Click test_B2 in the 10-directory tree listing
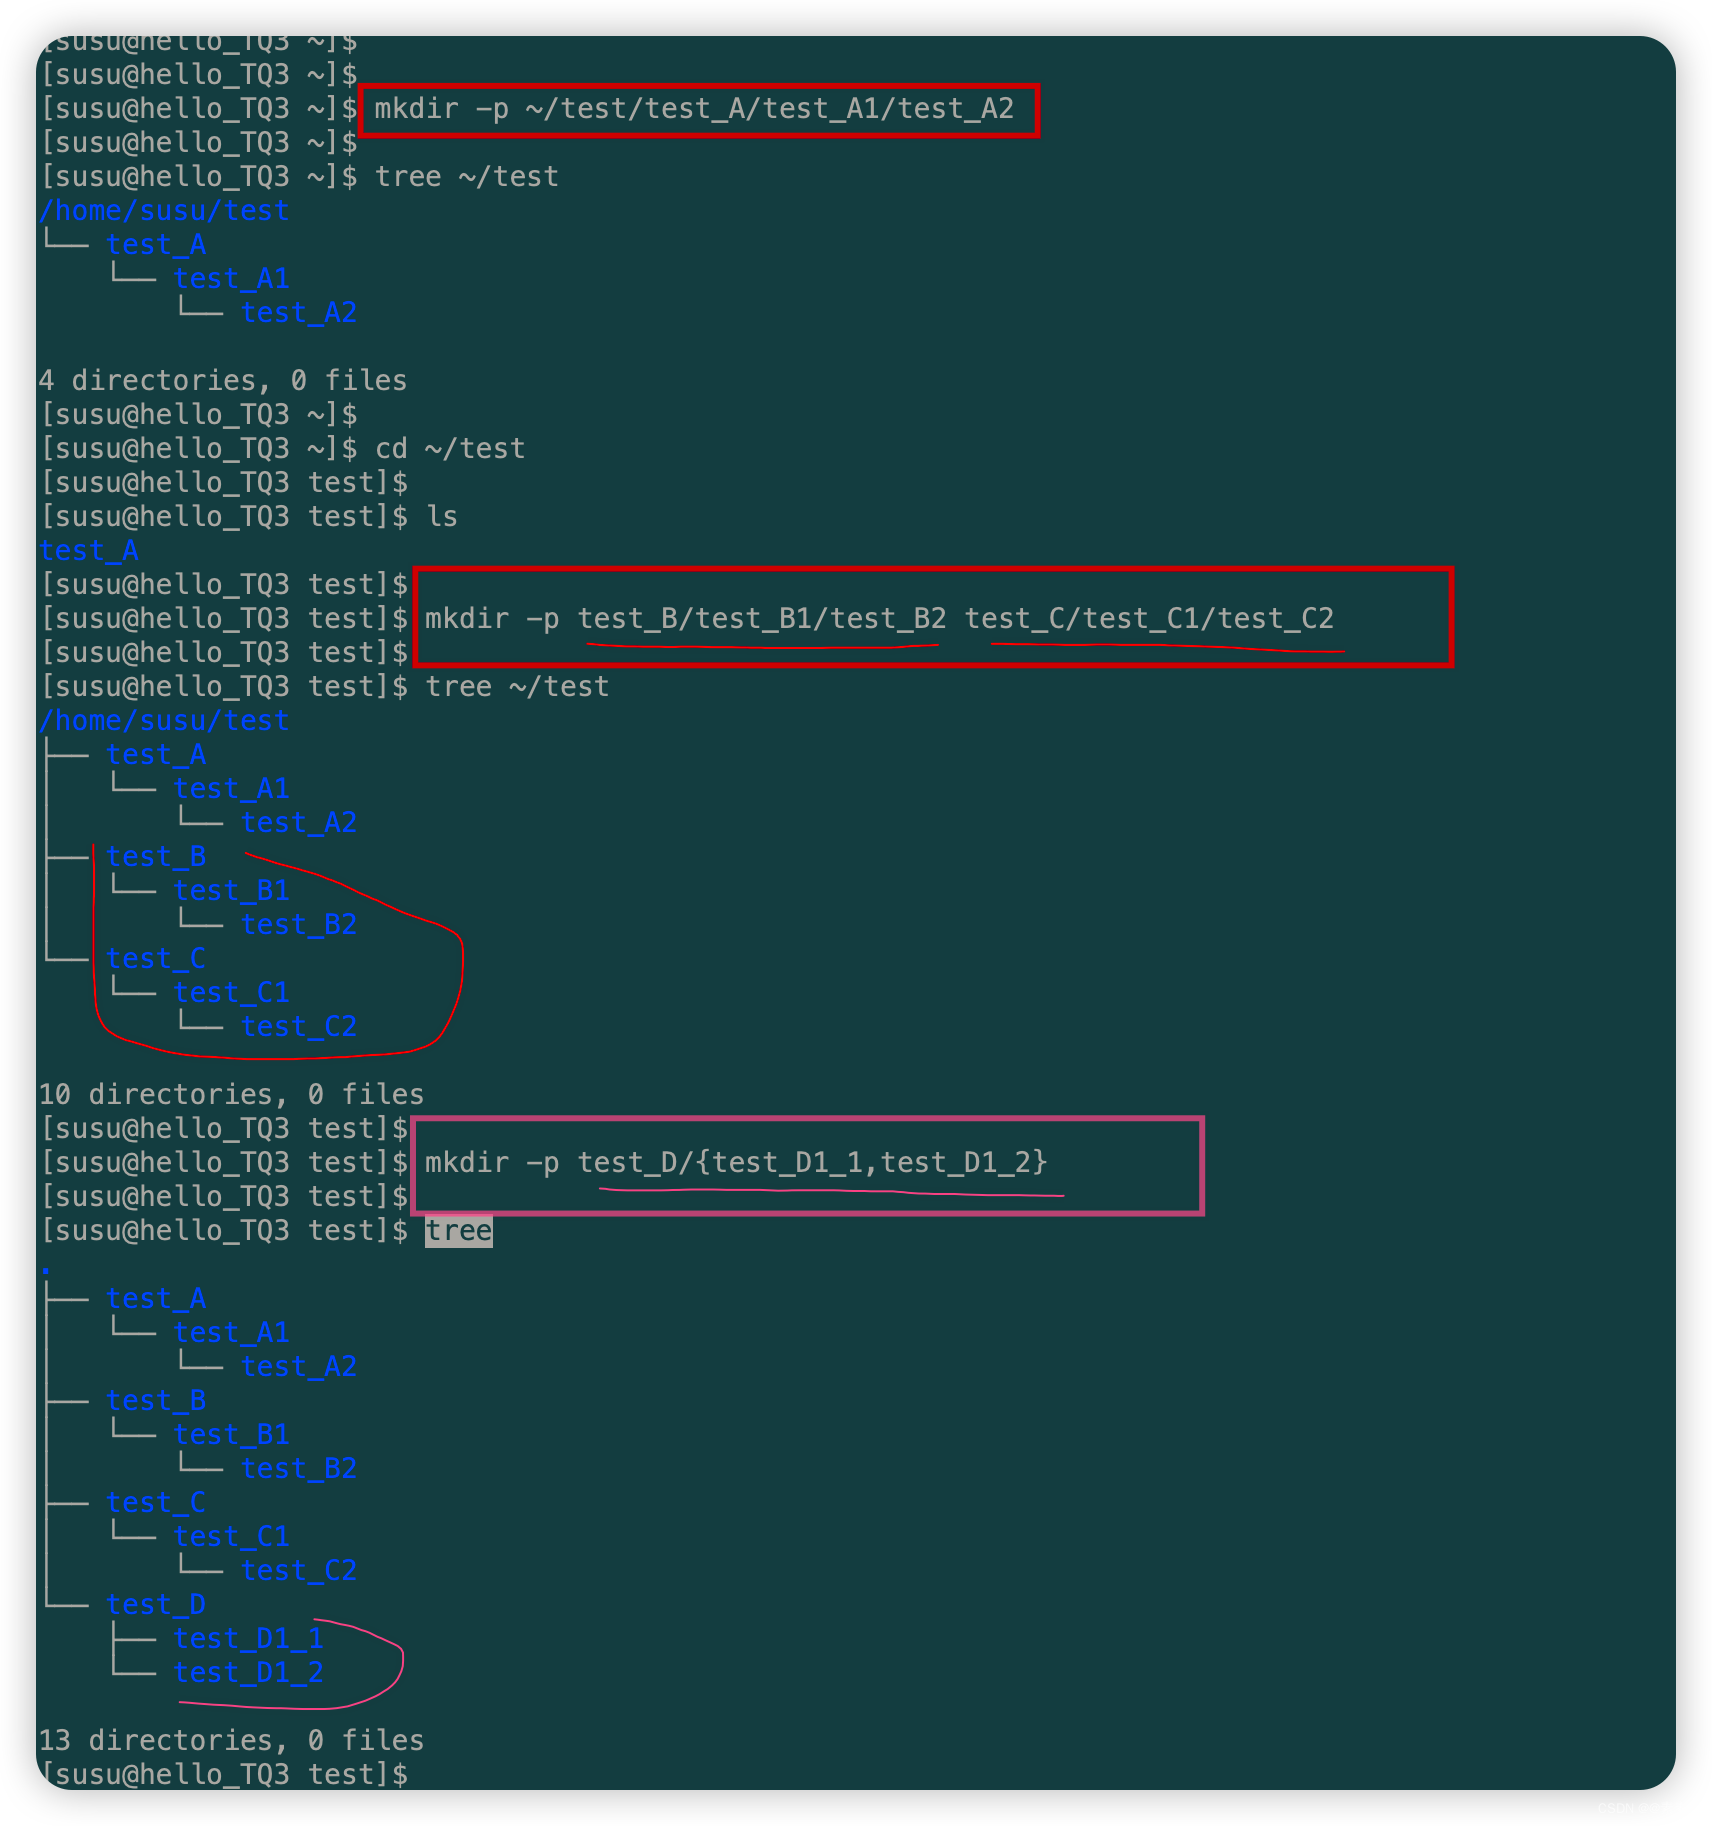1712x1826 pixels. [299, 925]
